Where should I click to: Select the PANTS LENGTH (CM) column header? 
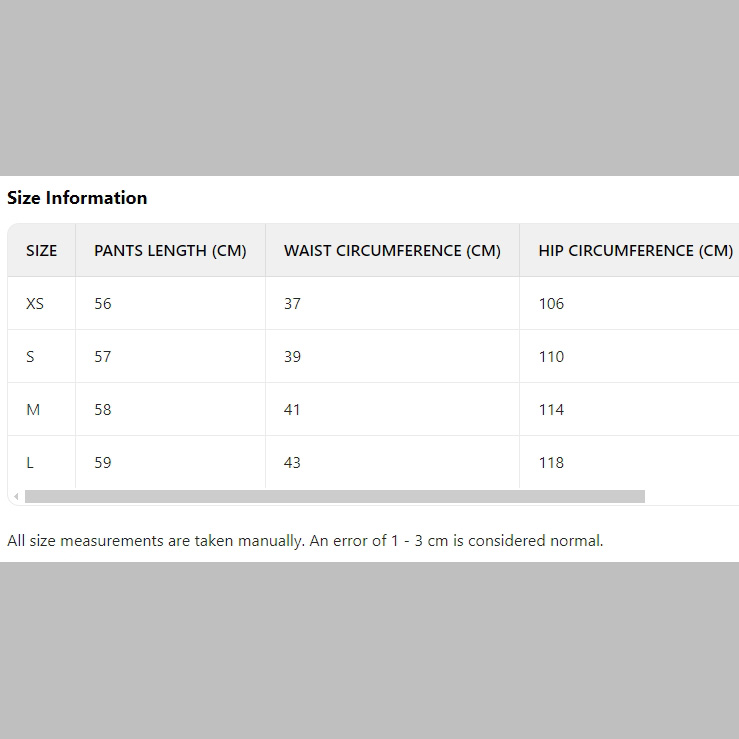point(170,251)
